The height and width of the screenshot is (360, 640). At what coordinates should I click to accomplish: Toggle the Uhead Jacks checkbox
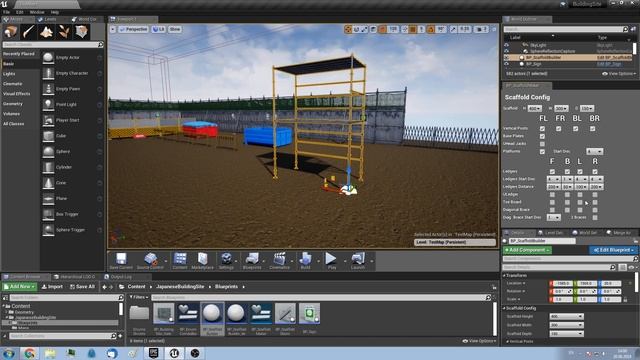click(542, 144)
